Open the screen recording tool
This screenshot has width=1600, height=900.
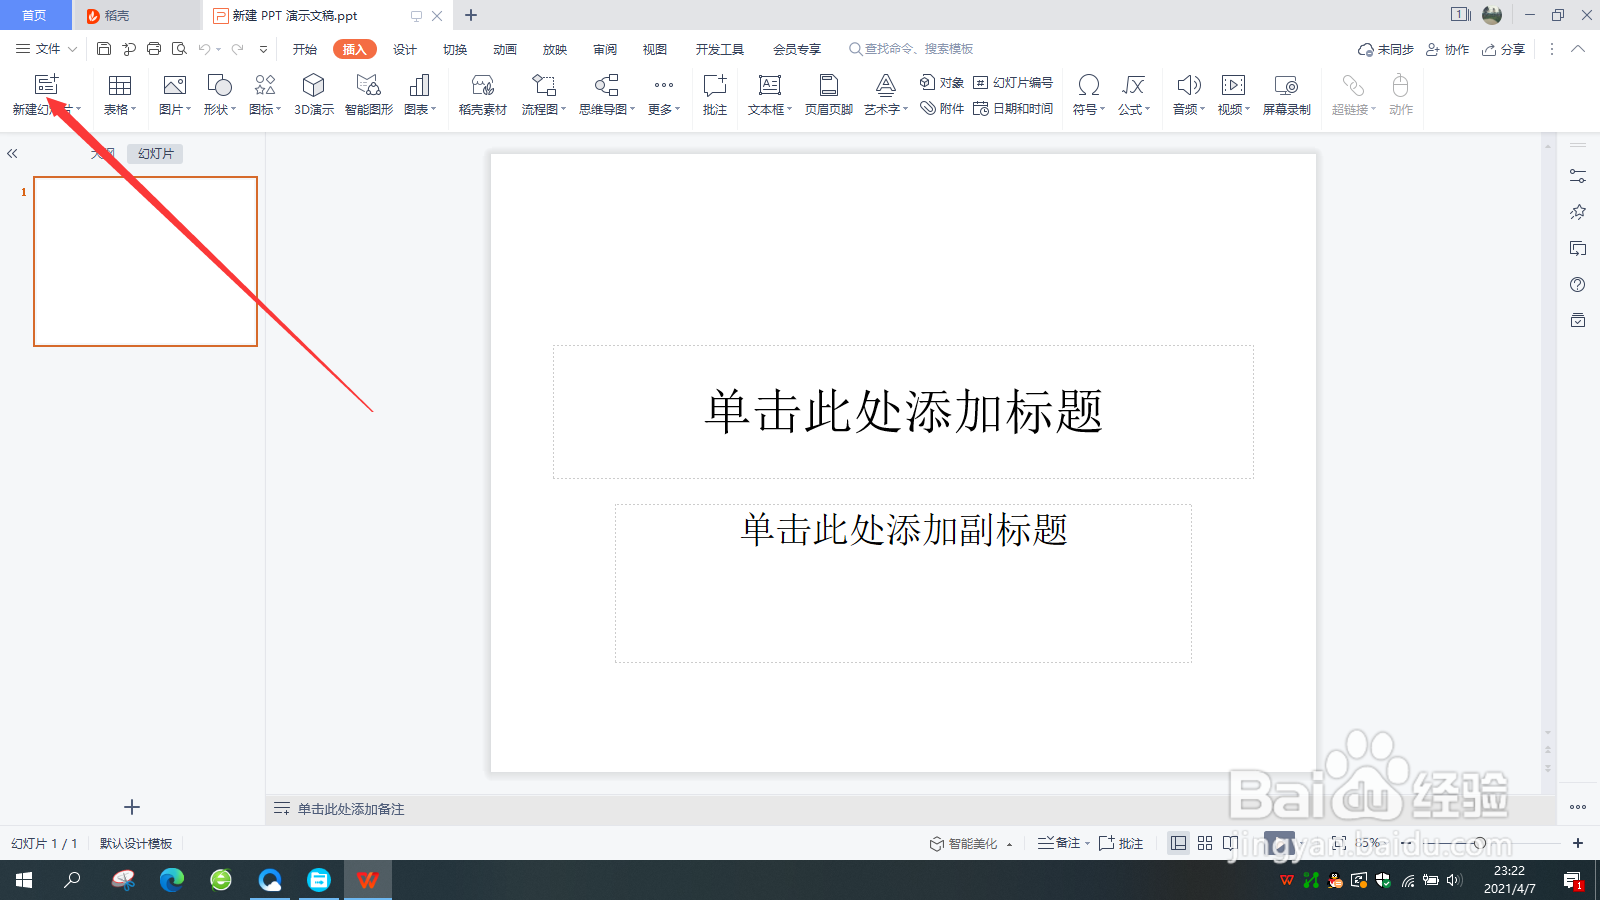[1287, 95]
